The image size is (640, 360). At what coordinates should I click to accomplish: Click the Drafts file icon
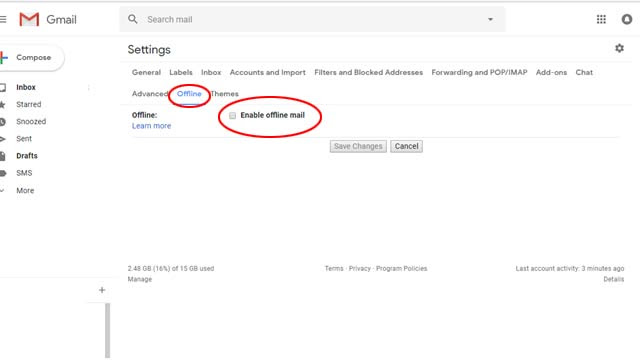[x=2, y=156]
